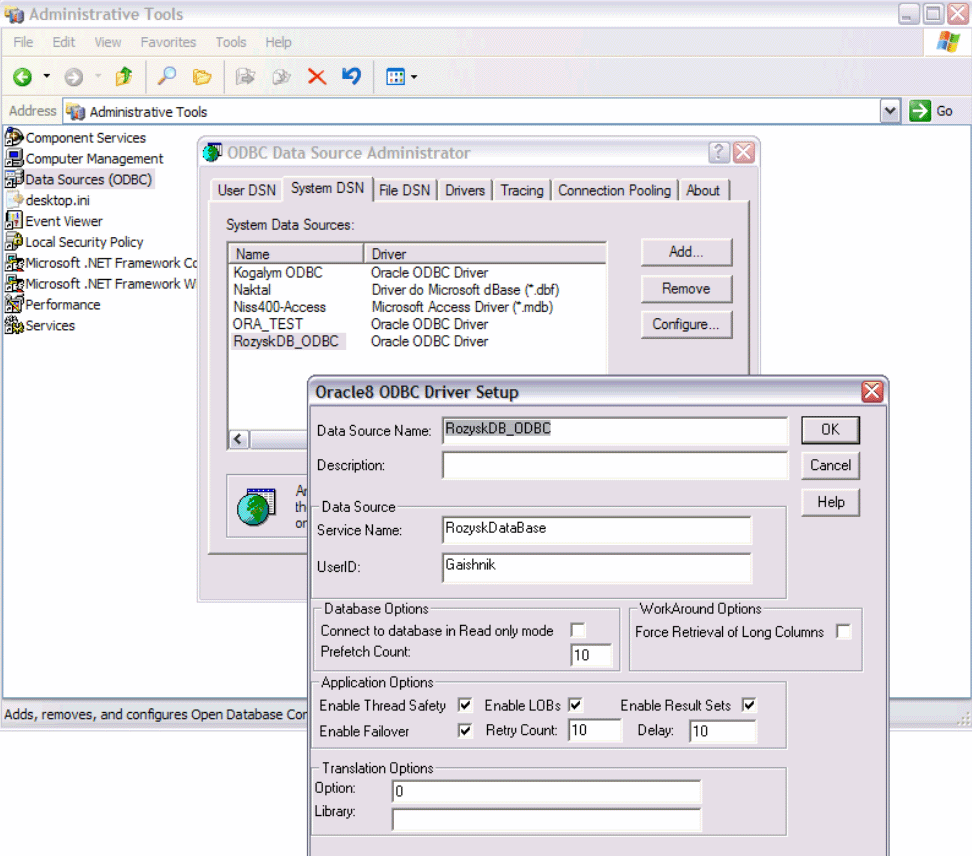Click in the Description field
This screenshot has height=856, width=972.
point(615,466)
